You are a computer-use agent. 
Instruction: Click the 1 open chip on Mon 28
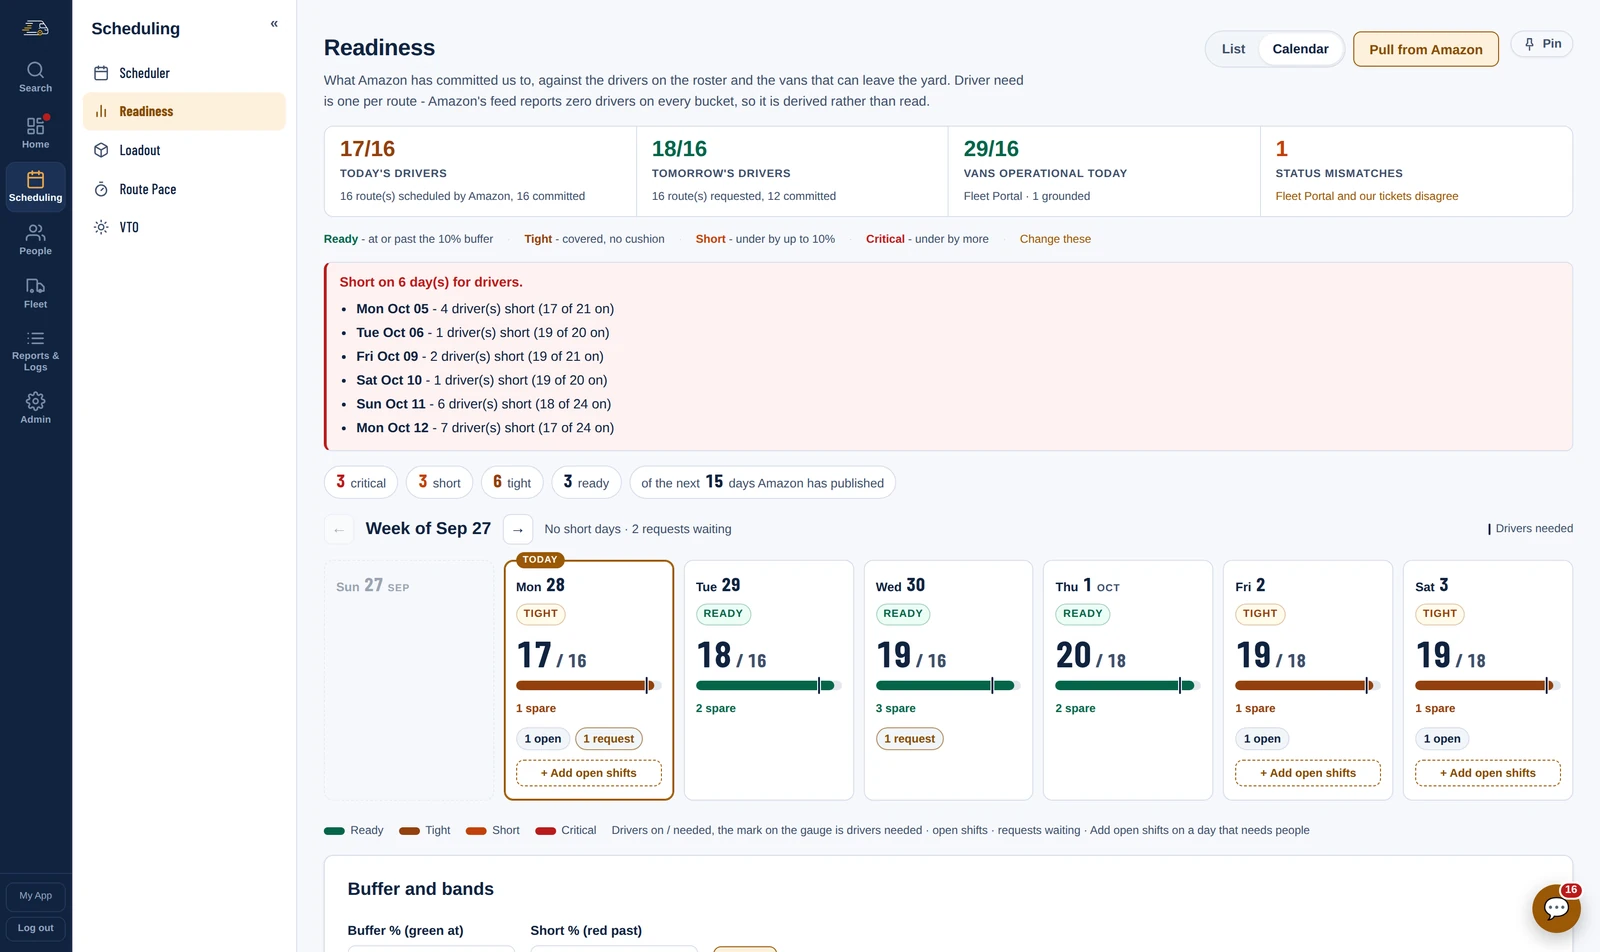[543, 739]
